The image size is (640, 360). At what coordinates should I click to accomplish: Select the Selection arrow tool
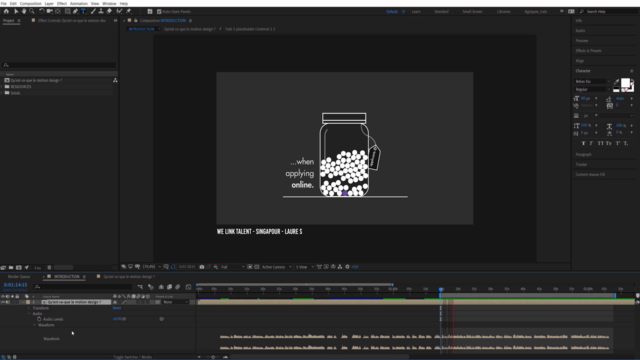[16, 11]
